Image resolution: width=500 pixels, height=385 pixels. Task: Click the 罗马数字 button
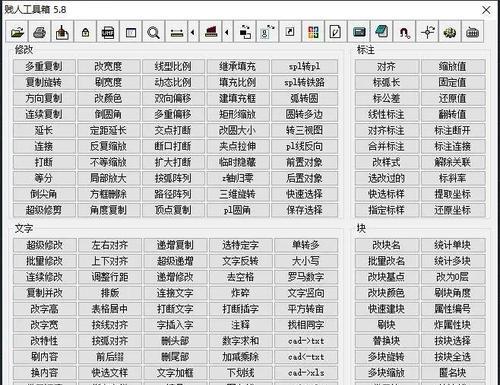pos(306,277)
